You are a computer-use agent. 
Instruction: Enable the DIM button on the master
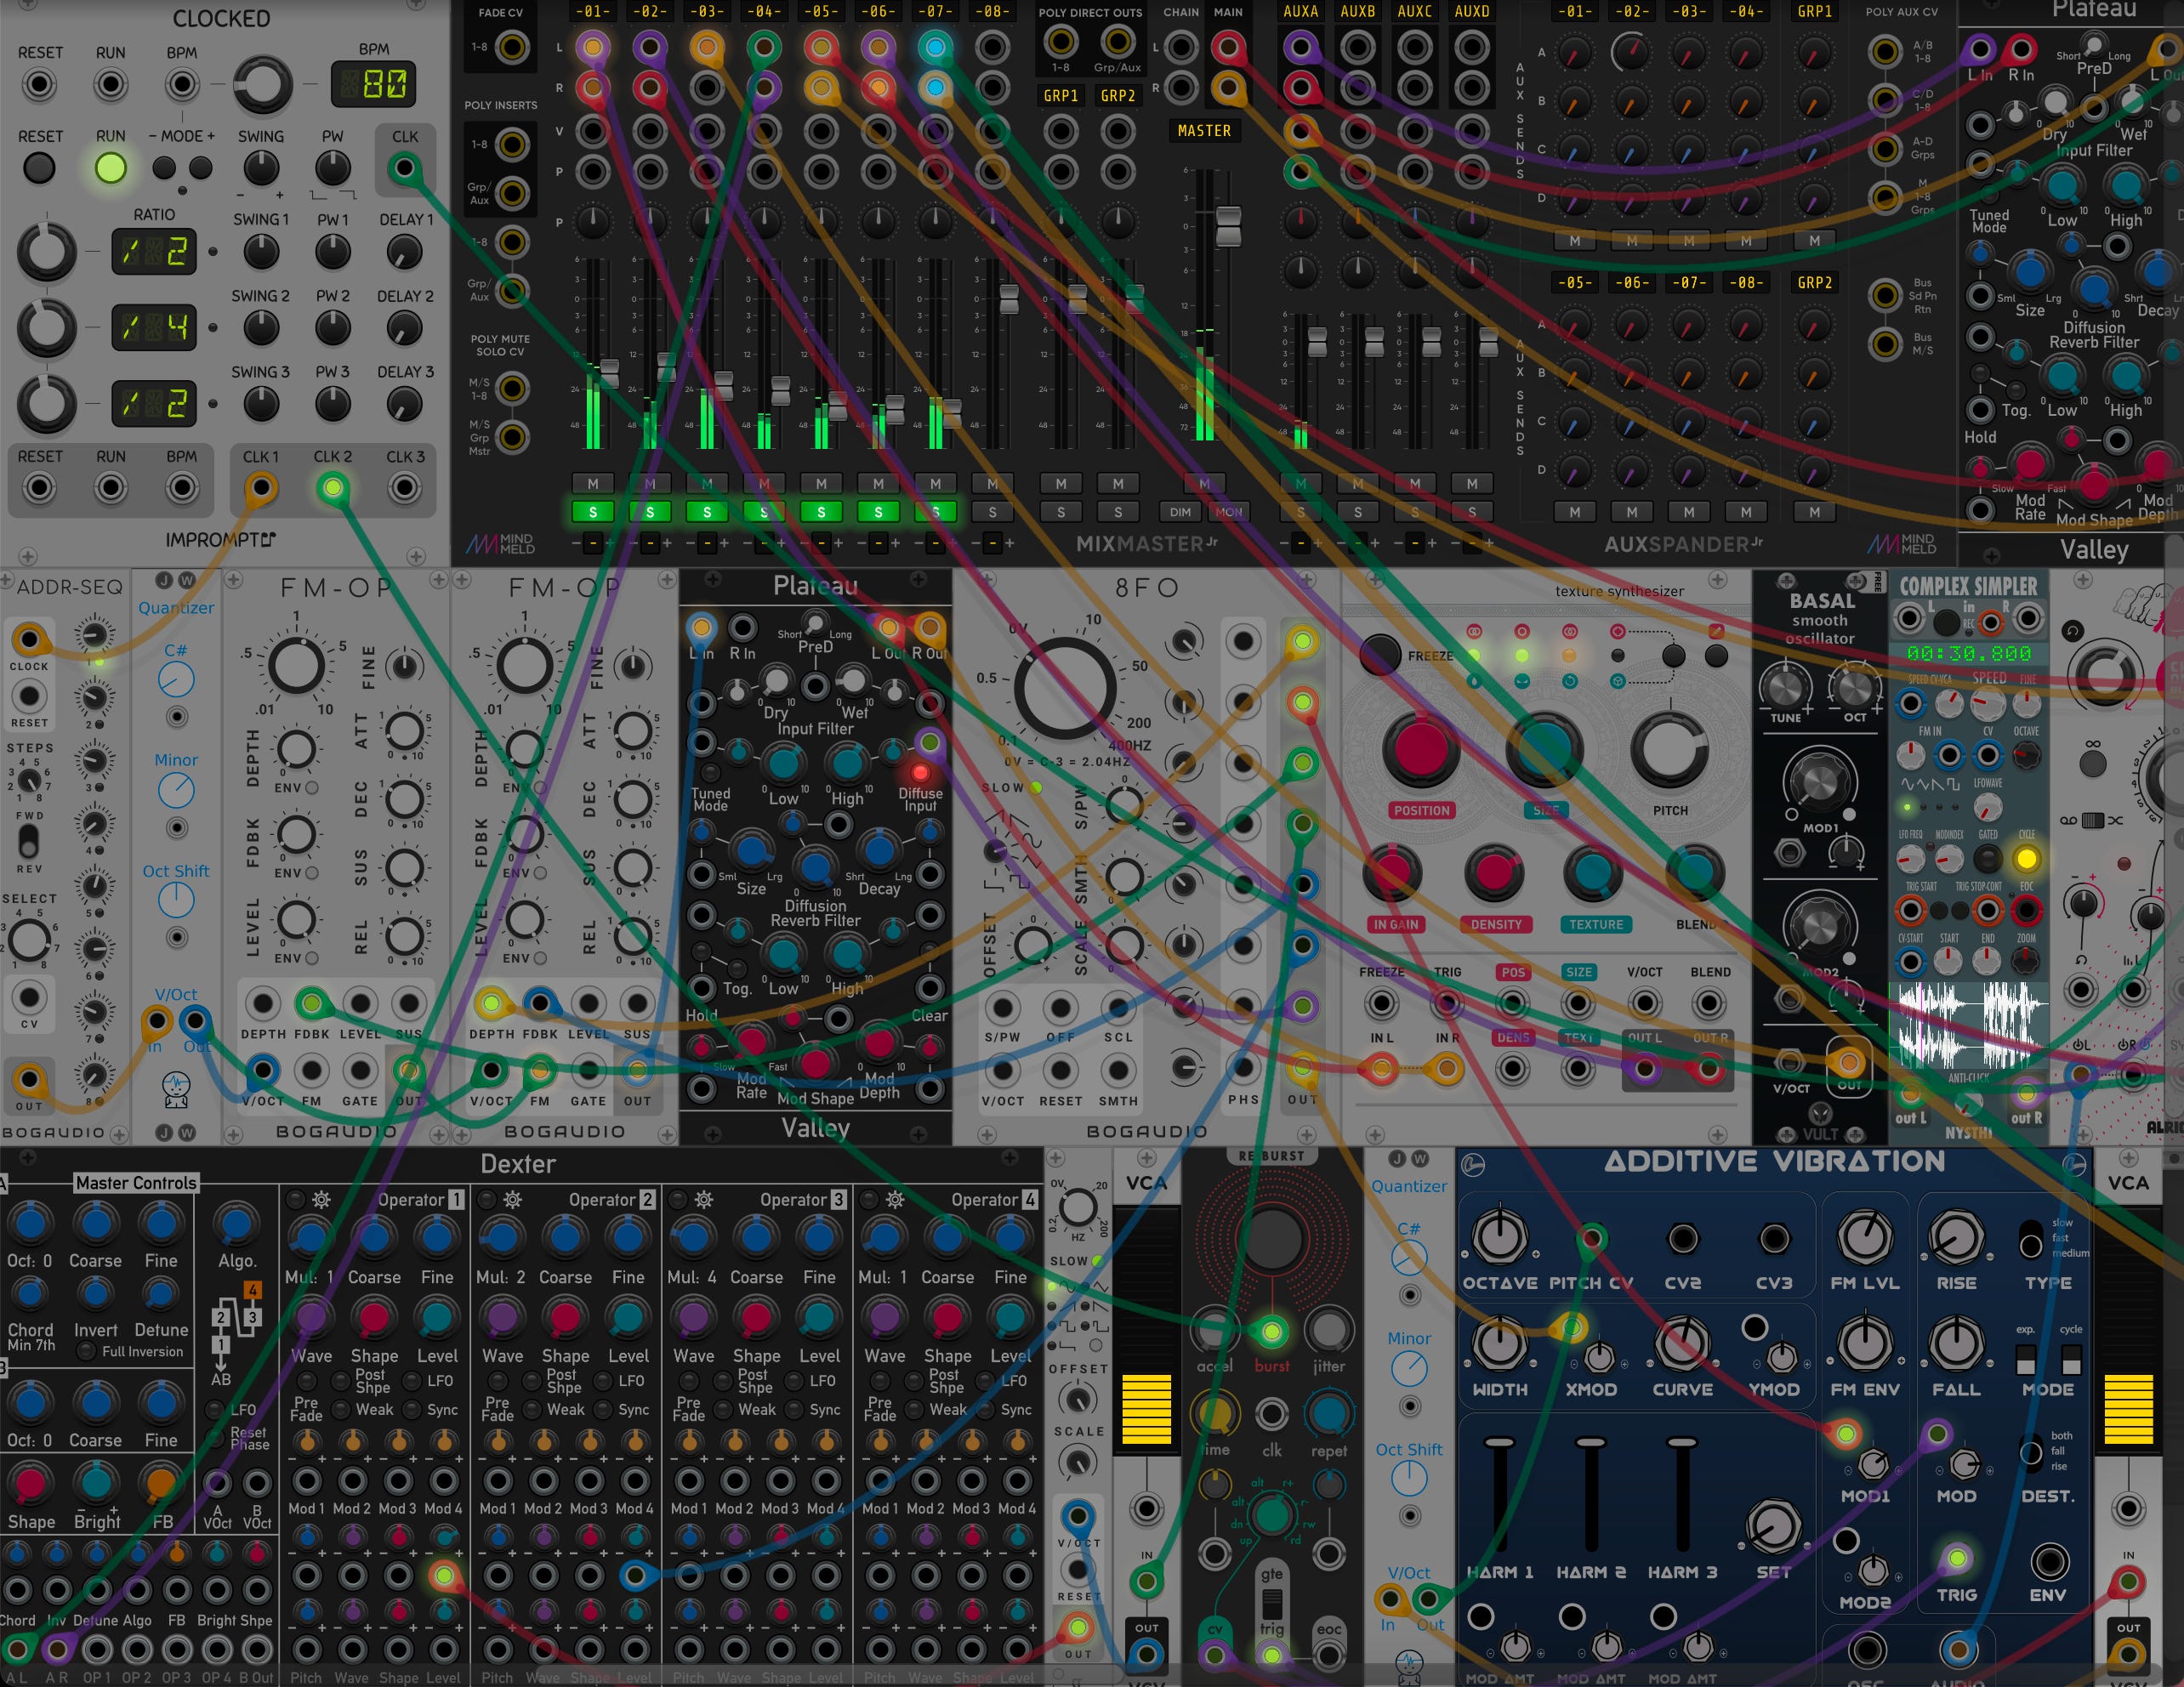pos(1181,512)
